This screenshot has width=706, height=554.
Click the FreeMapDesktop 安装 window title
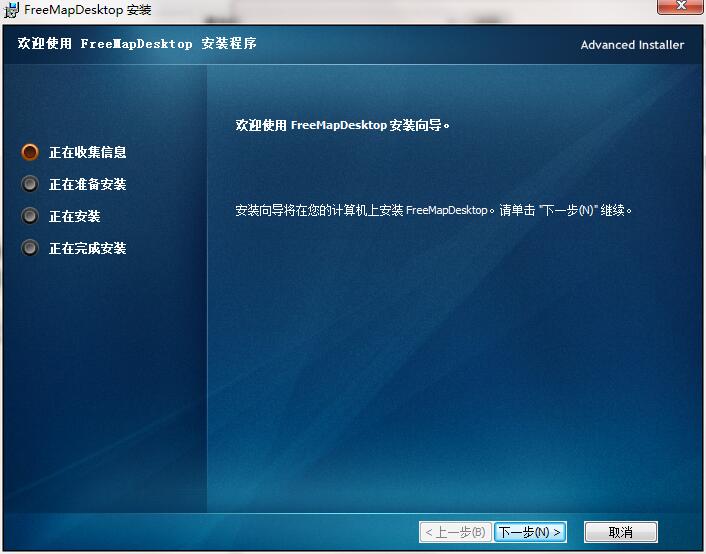(88, 9)
